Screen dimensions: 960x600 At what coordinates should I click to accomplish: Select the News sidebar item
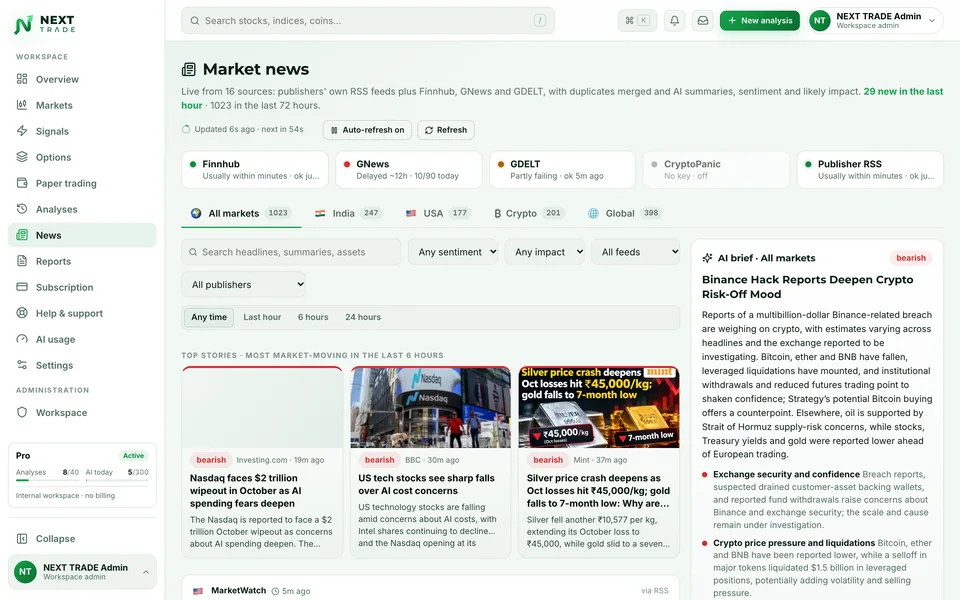[x=82, y=235]
